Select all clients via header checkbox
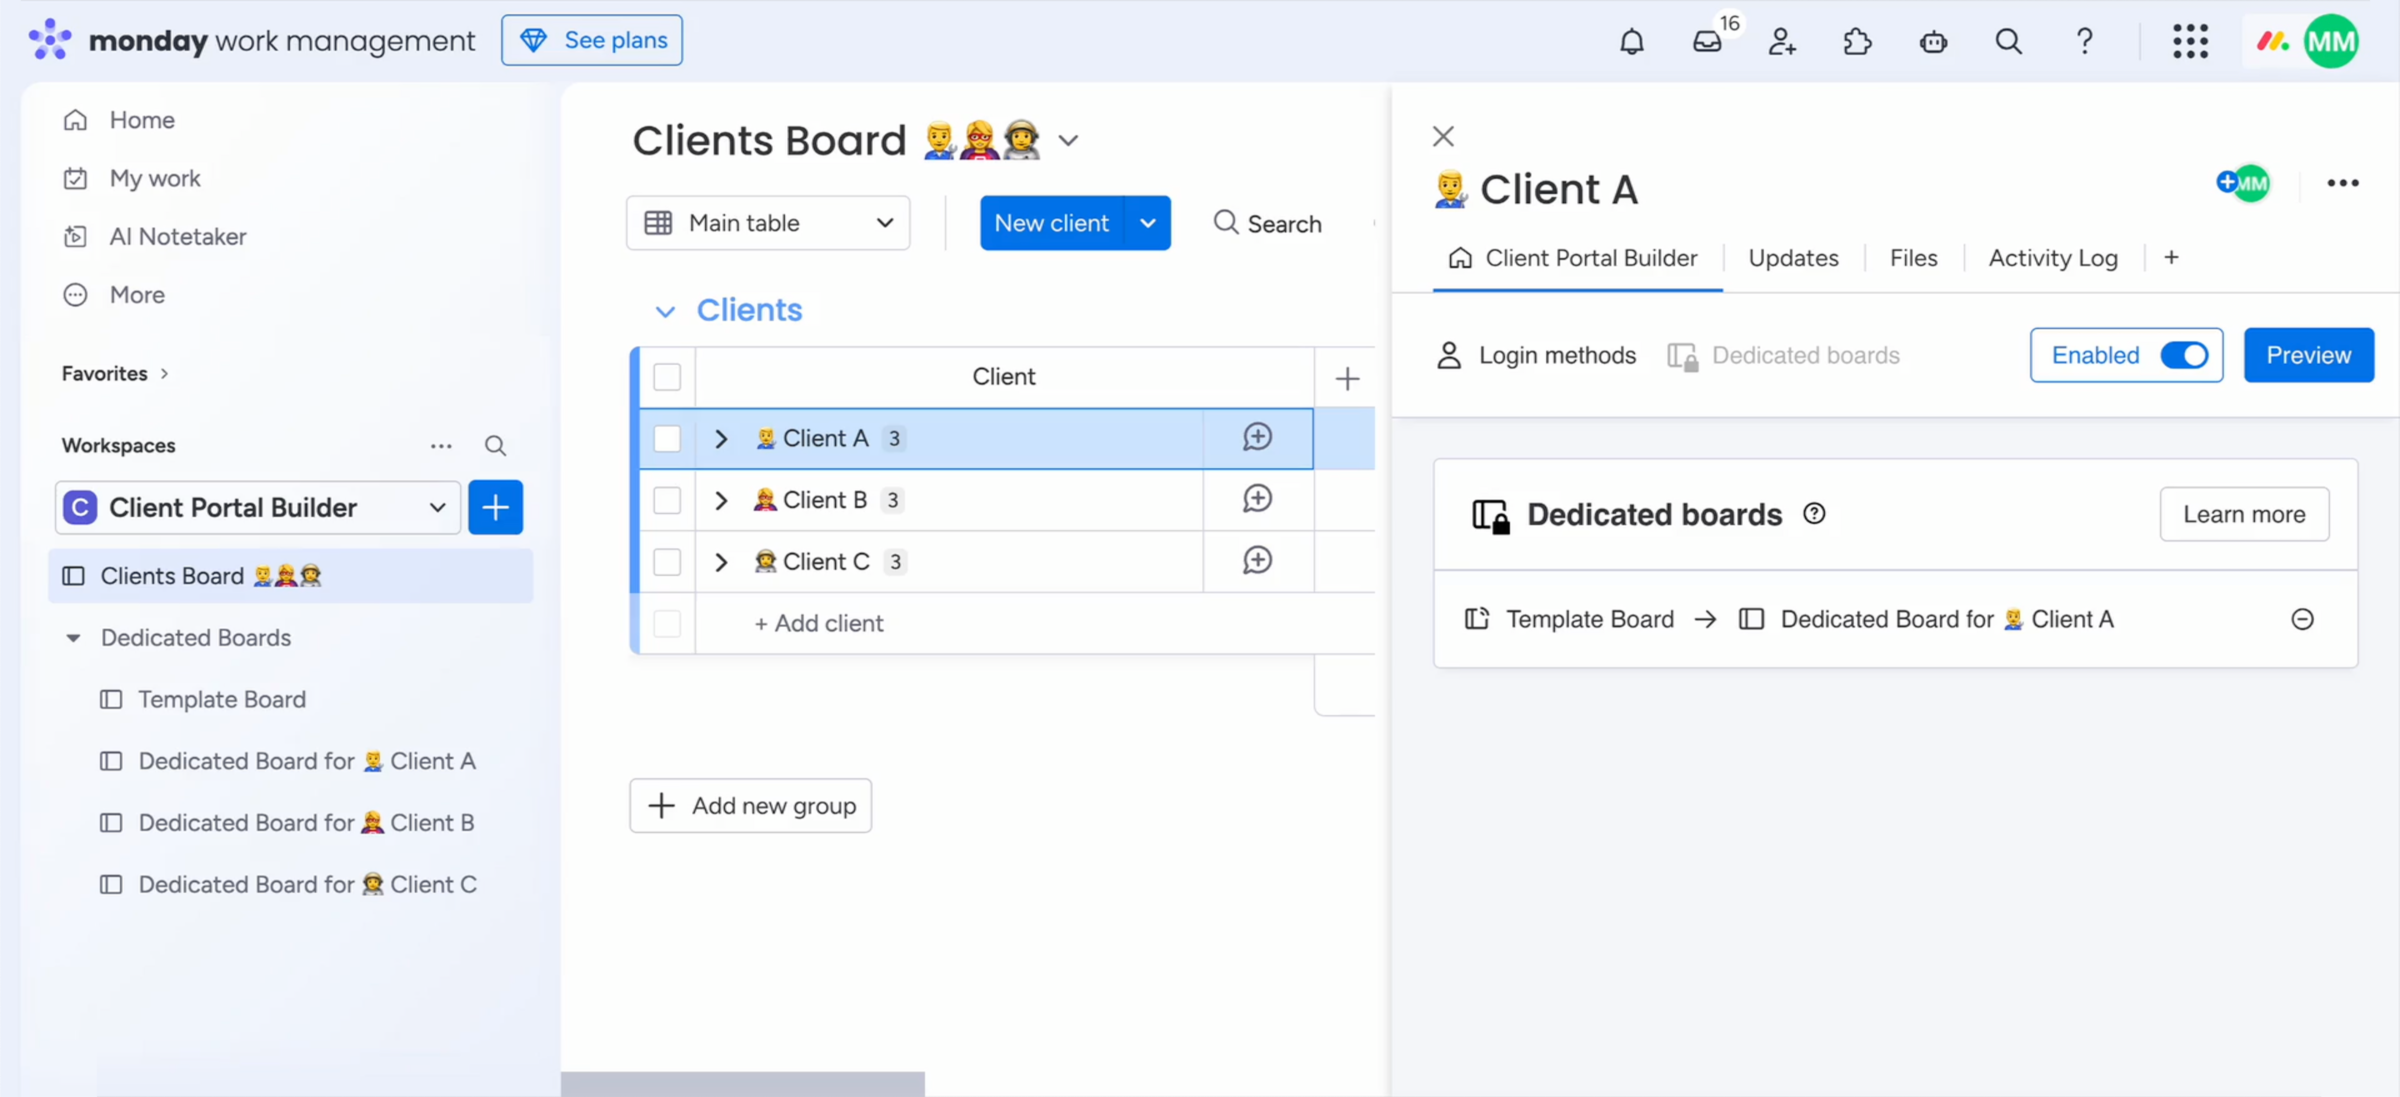Screen dimensions: 2400x1097 (x=667, y=377)
